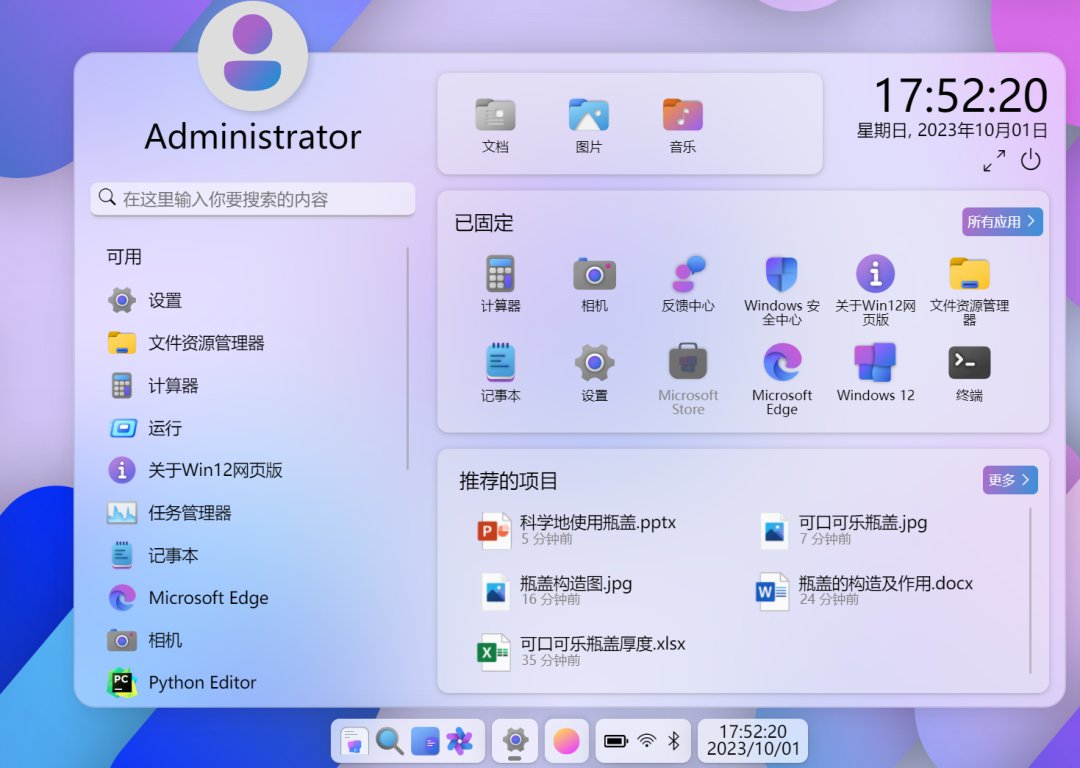The image size is (1080, 768).
Task: Click the orange-pink circle taskbar icon
Action: (x=566, y=742)
